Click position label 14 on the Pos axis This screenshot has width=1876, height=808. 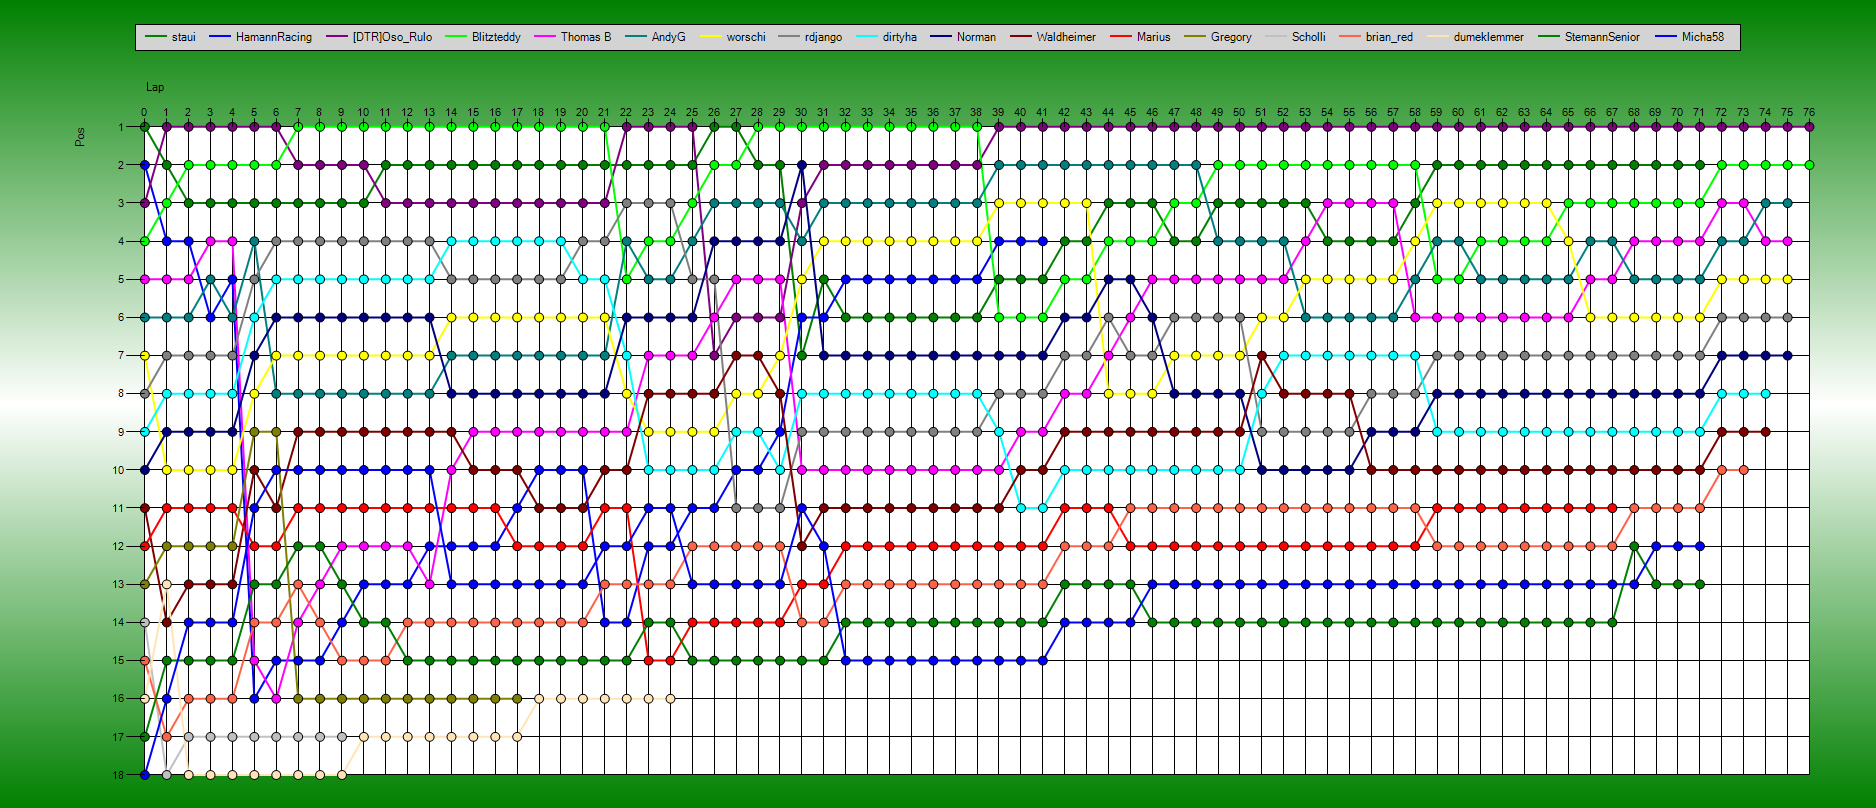coord(118,622)
